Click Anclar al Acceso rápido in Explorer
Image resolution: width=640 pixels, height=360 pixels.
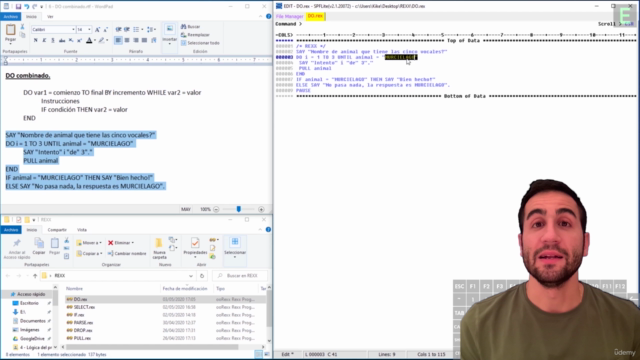coord(17,249)
